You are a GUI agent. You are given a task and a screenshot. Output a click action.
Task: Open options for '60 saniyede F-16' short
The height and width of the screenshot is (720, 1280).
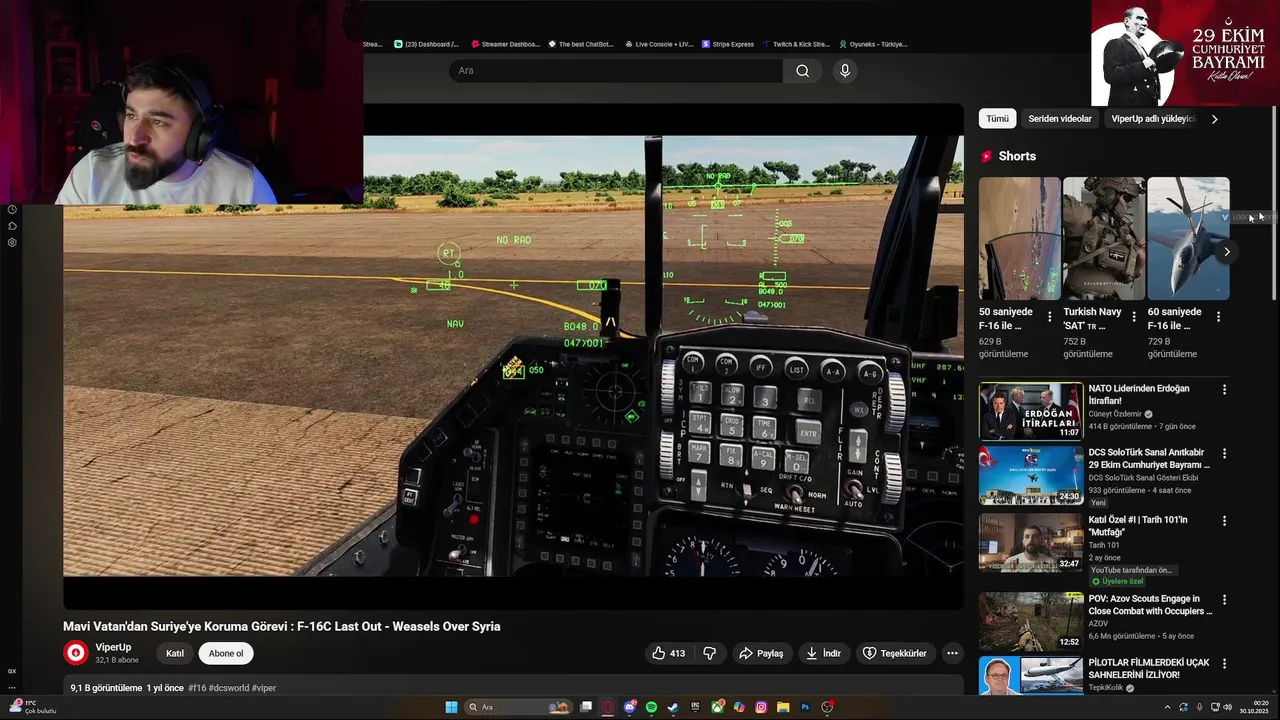click(1218, 316)
